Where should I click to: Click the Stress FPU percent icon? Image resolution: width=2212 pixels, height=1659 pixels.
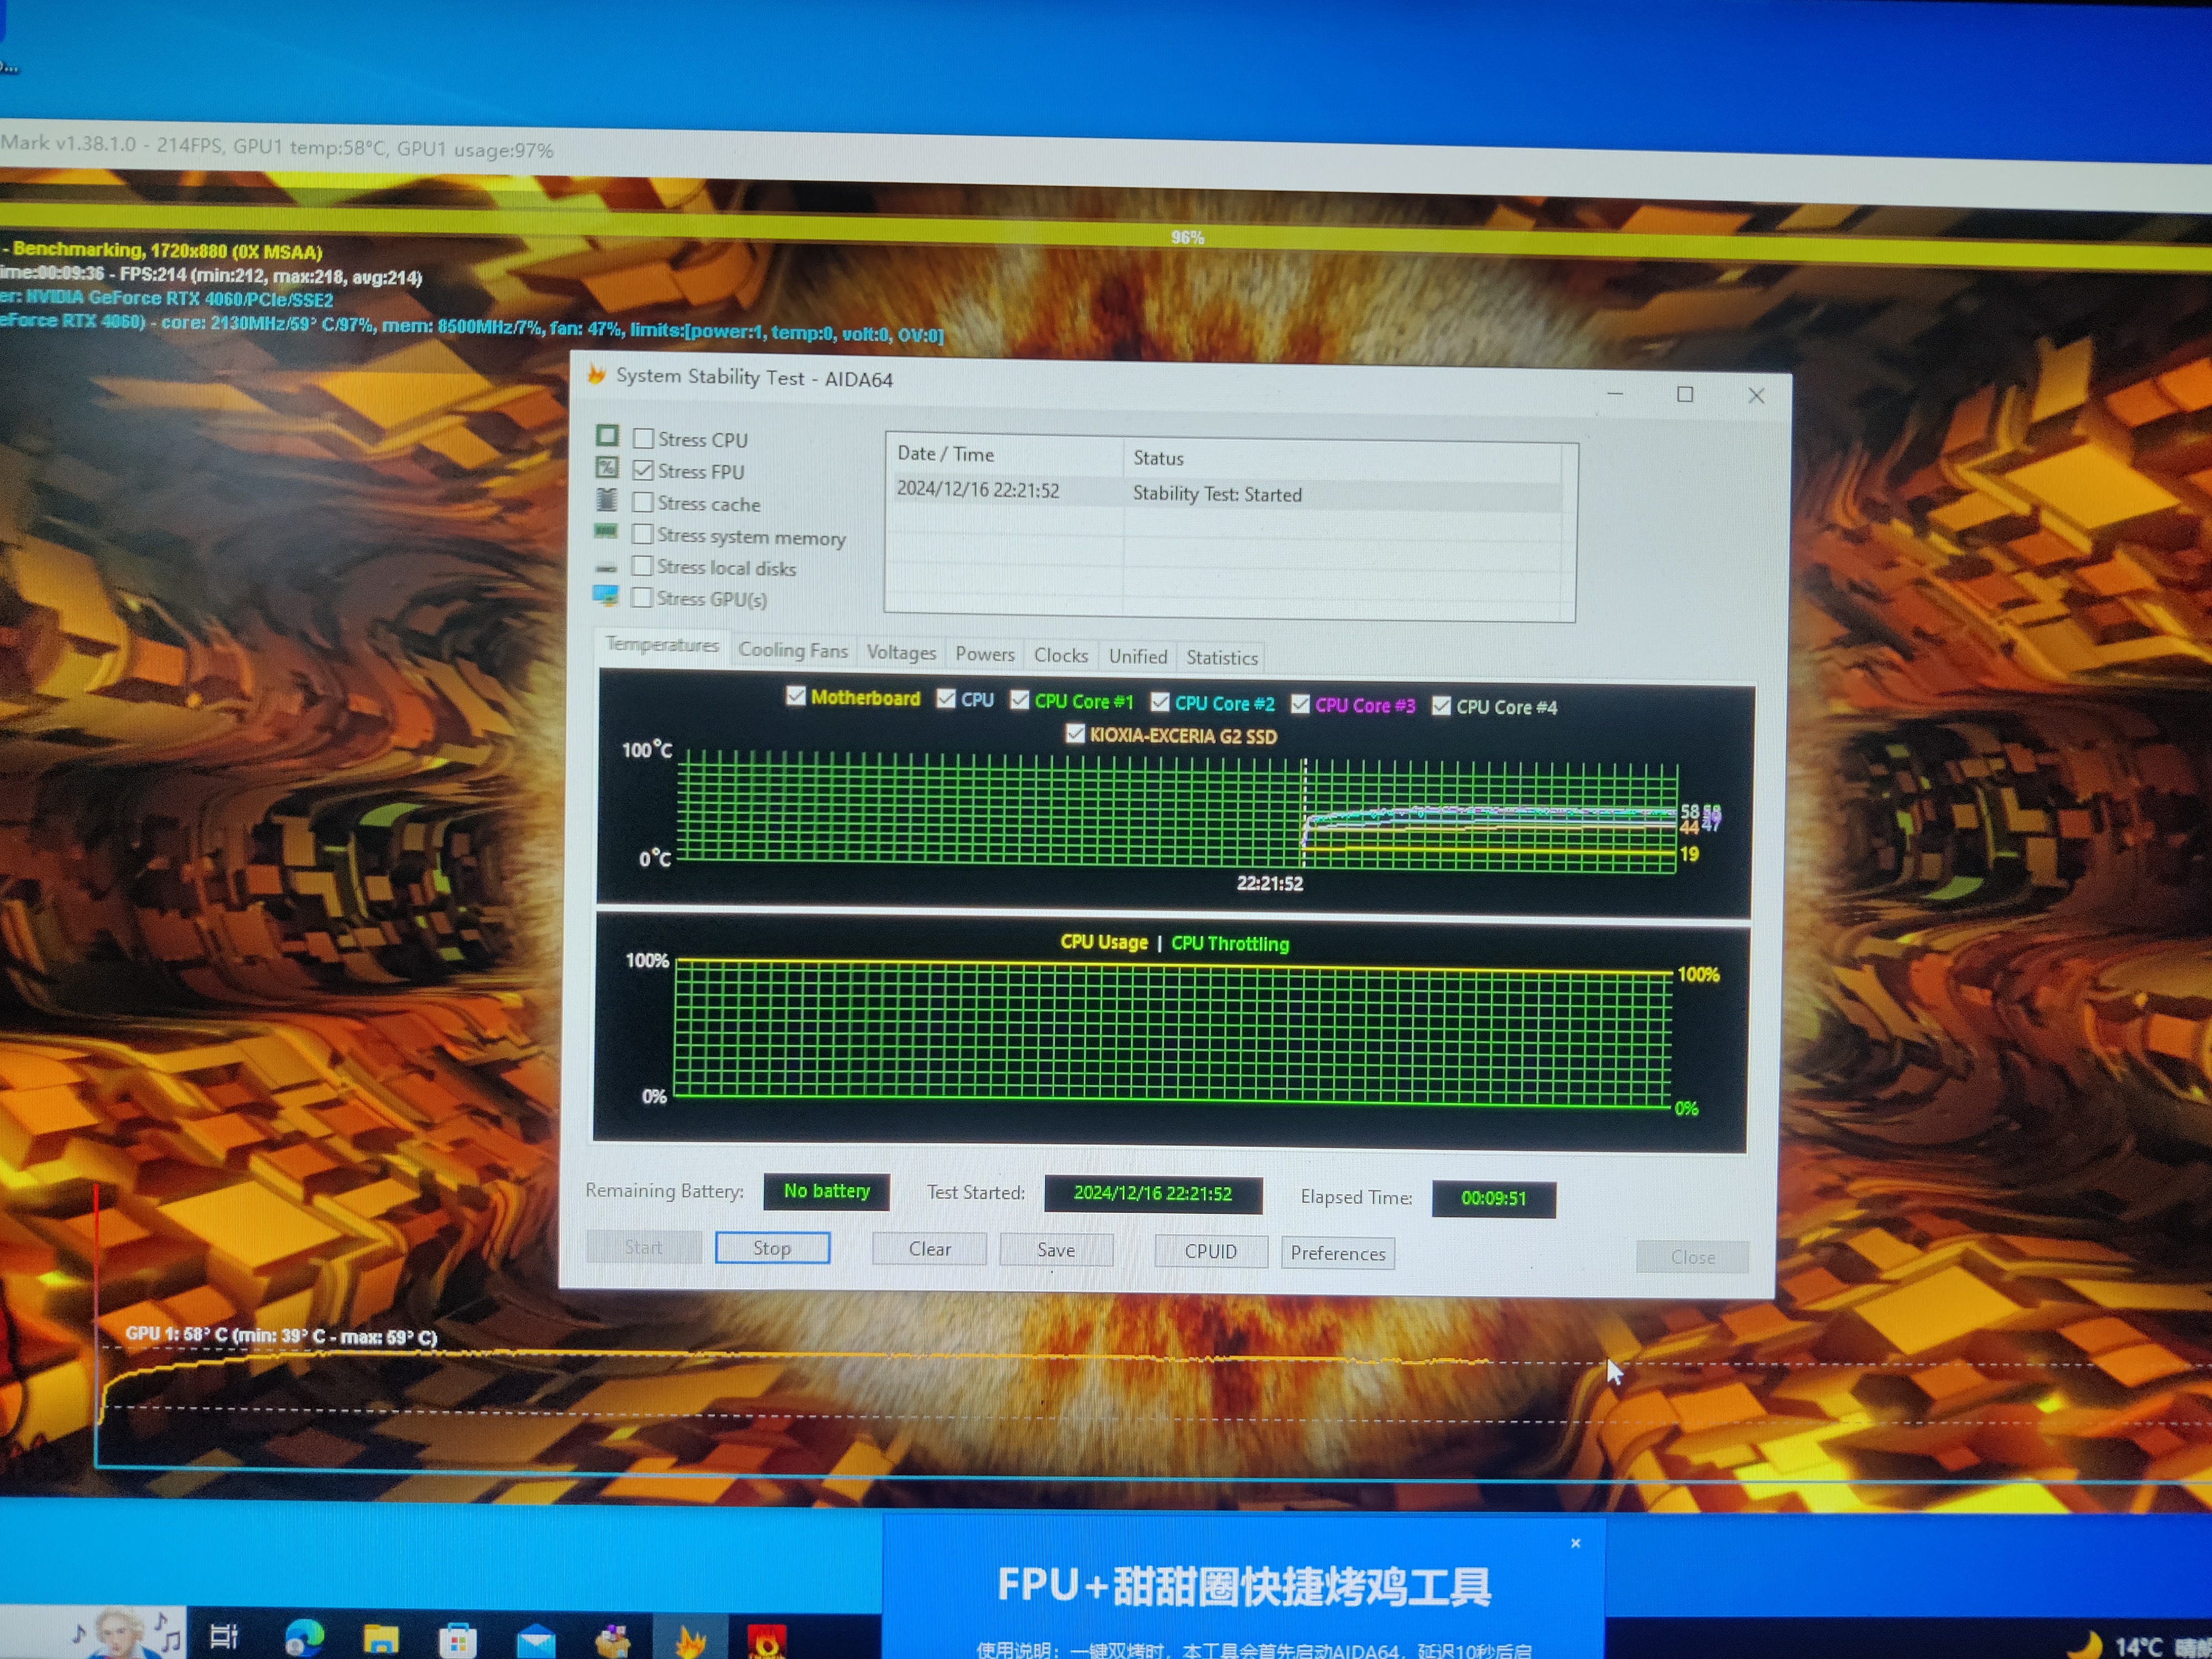coord(607,468)
